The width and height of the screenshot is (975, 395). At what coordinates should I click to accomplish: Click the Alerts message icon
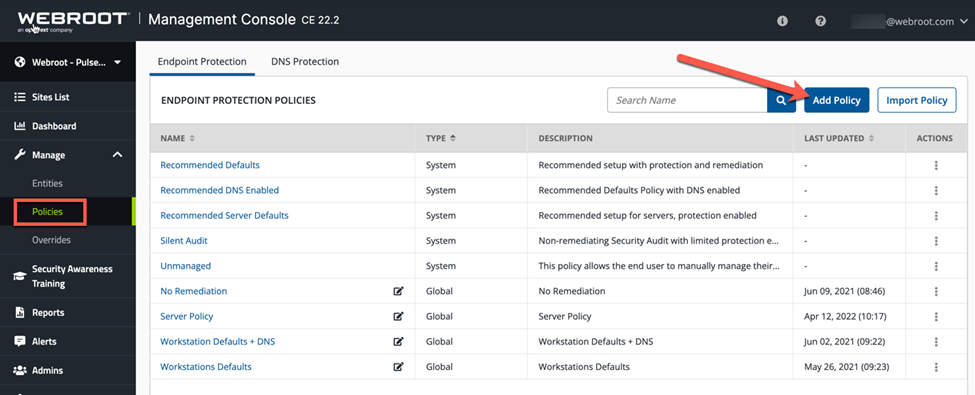19,342
